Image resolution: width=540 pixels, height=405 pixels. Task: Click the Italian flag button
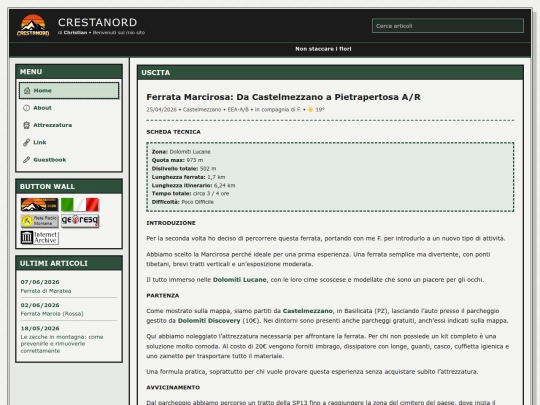[x=80, y=205]
